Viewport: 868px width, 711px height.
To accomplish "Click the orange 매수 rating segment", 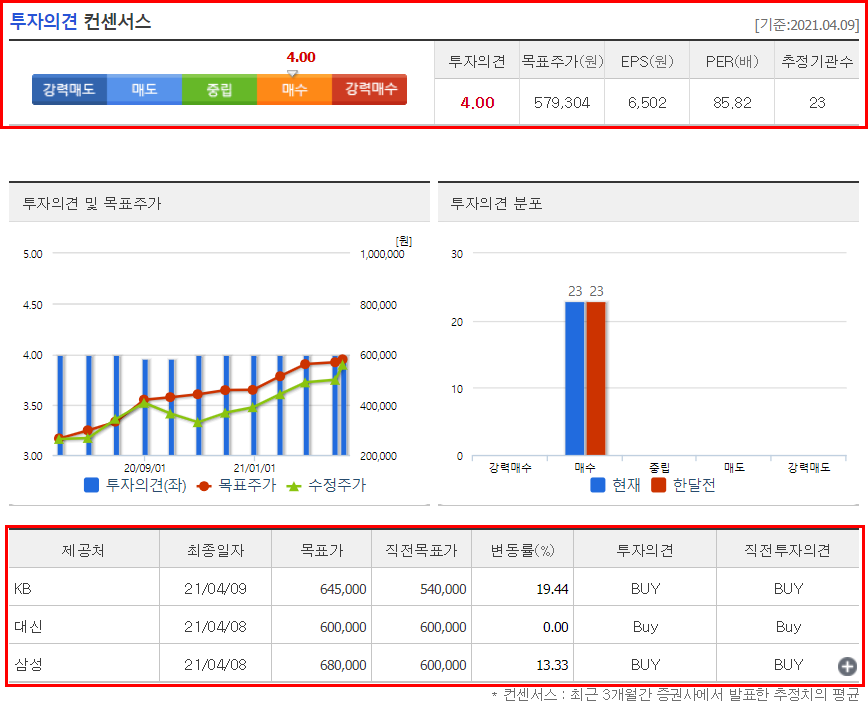I will [x=294, y=89].
